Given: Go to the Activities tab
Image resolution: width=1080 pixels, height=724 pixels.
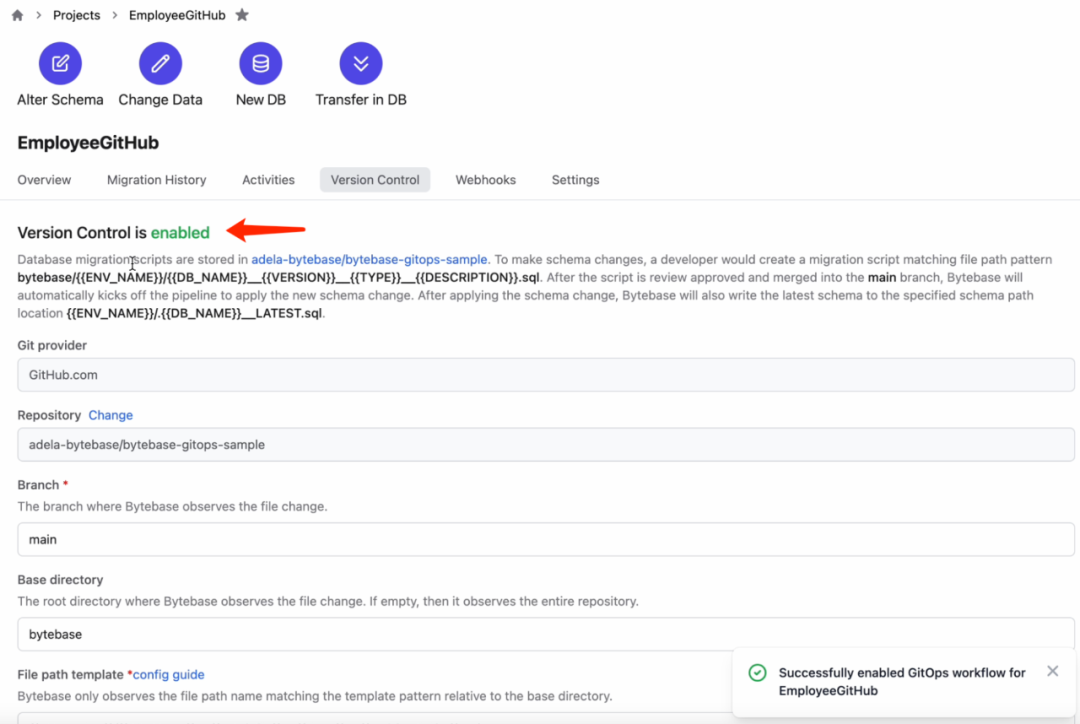Looking at the screenshot, I should [268, 180].
